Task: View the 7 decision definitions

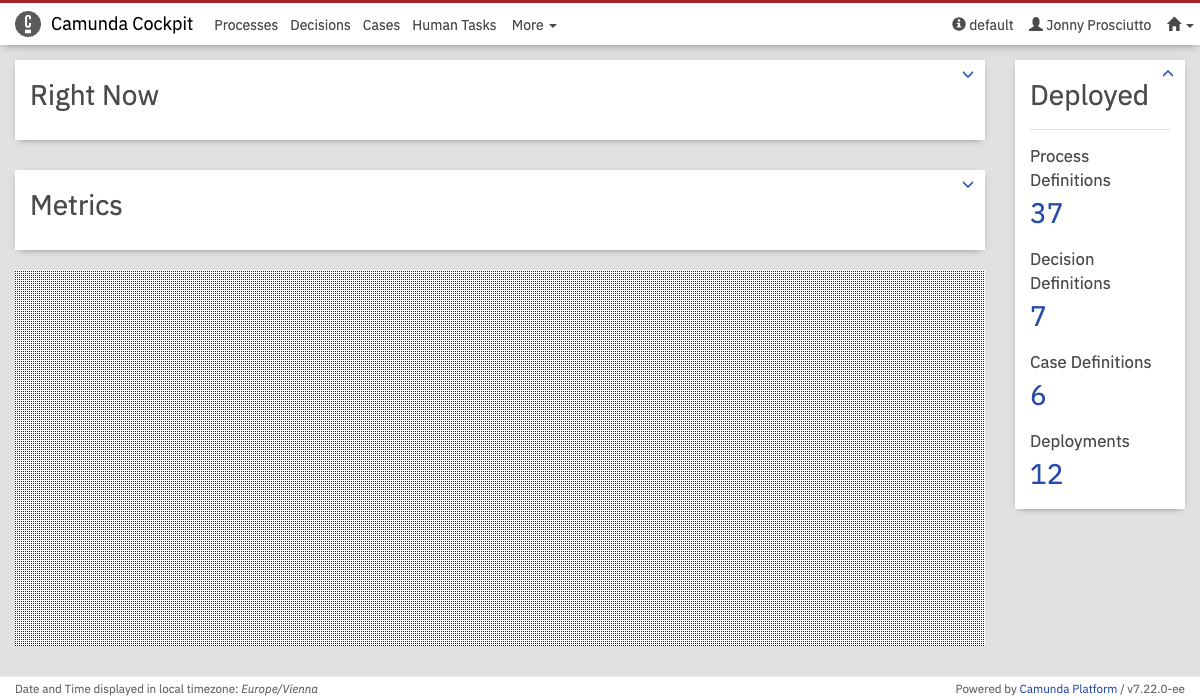Action: 1038,316
